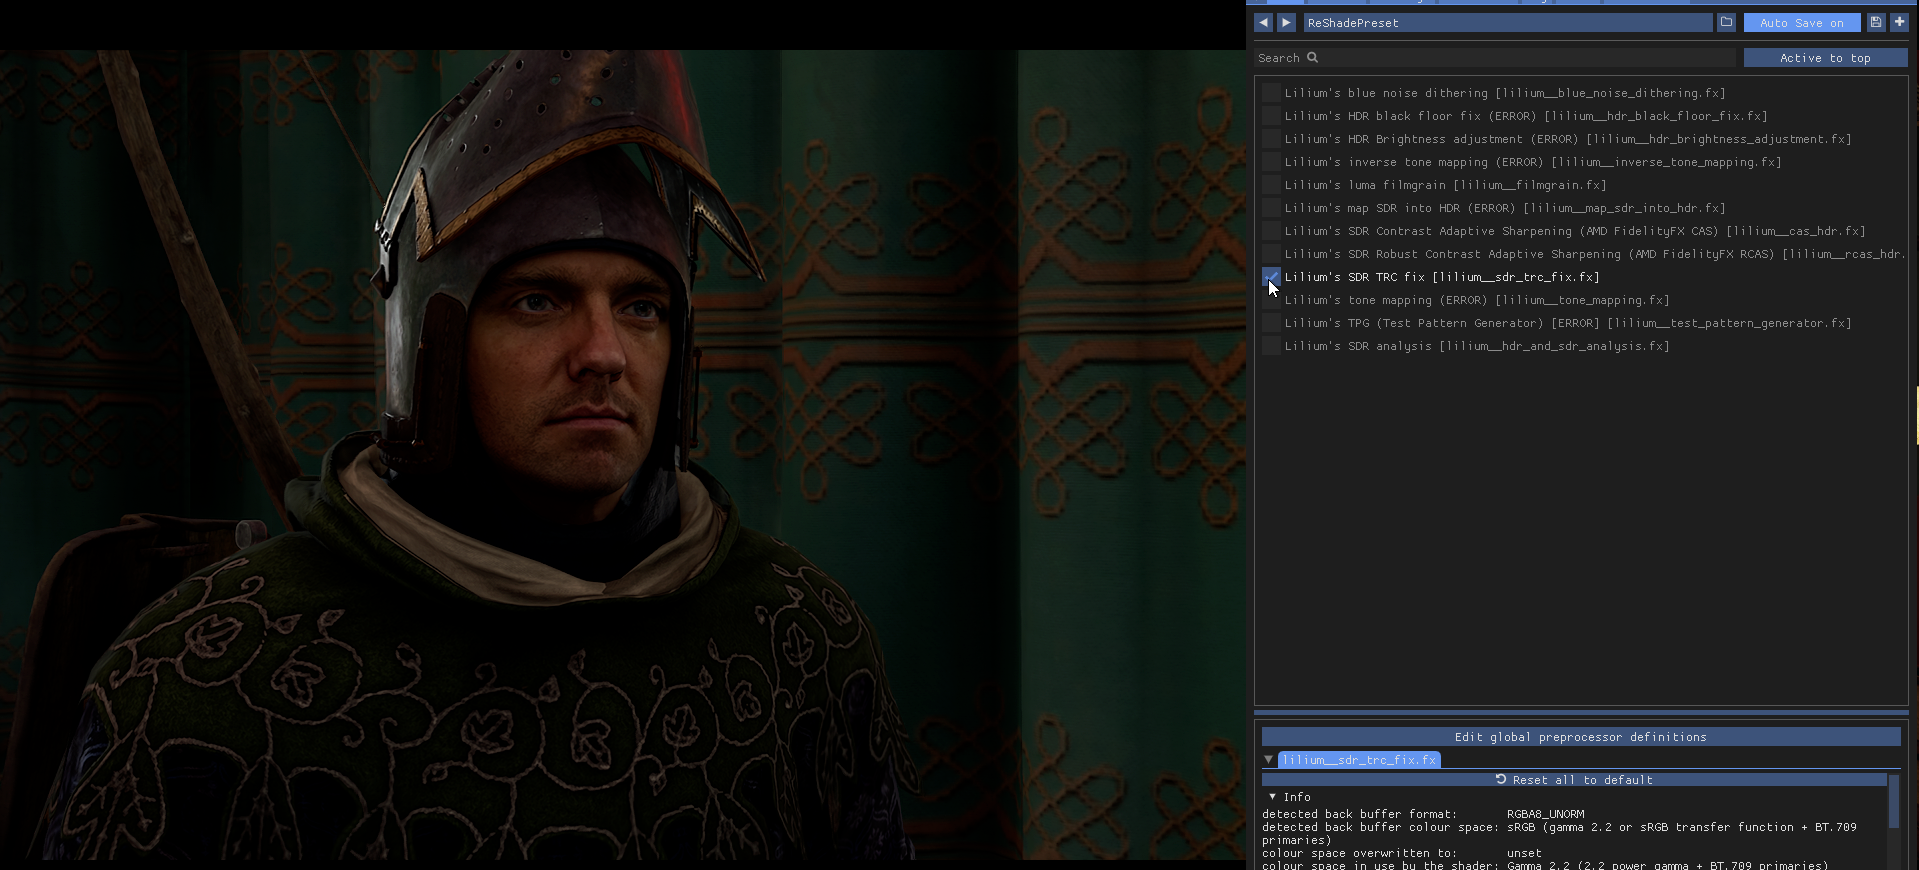The width and height of the screenshot is (1919, 870).
Task: Select the lilium__sdr_trc_fix.fx tab label
Action: pyautogui.click(x=1359, y=760)
